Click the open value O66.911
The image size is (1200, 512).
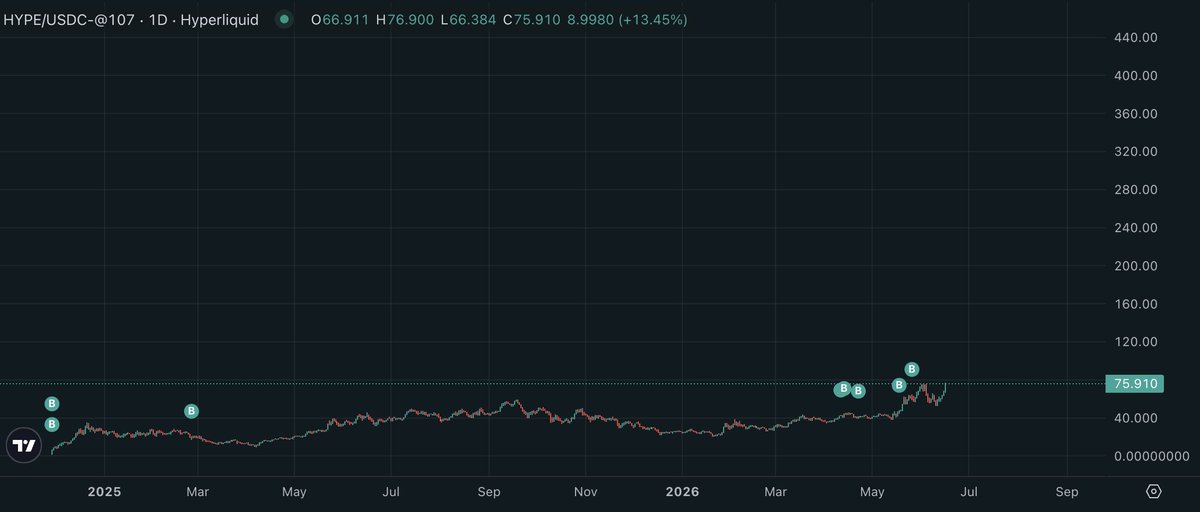340,20
